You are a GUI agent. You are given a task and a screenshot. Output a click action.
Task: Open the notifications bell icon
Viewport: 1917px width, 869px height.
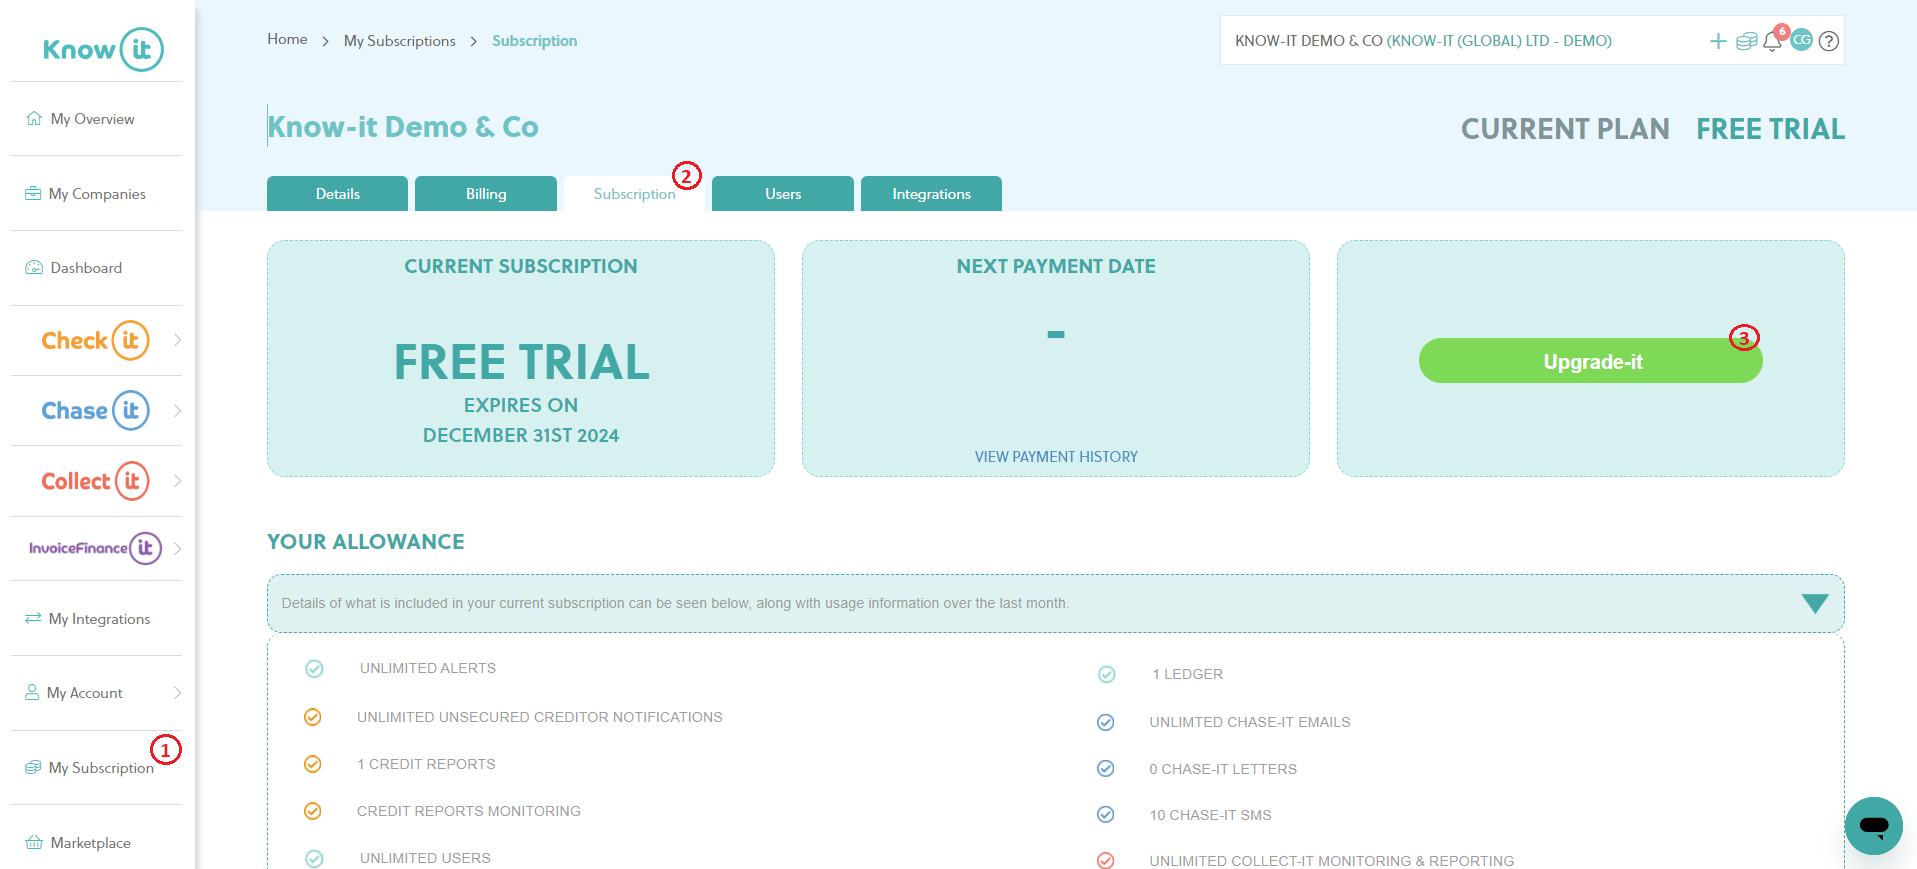1772,41
